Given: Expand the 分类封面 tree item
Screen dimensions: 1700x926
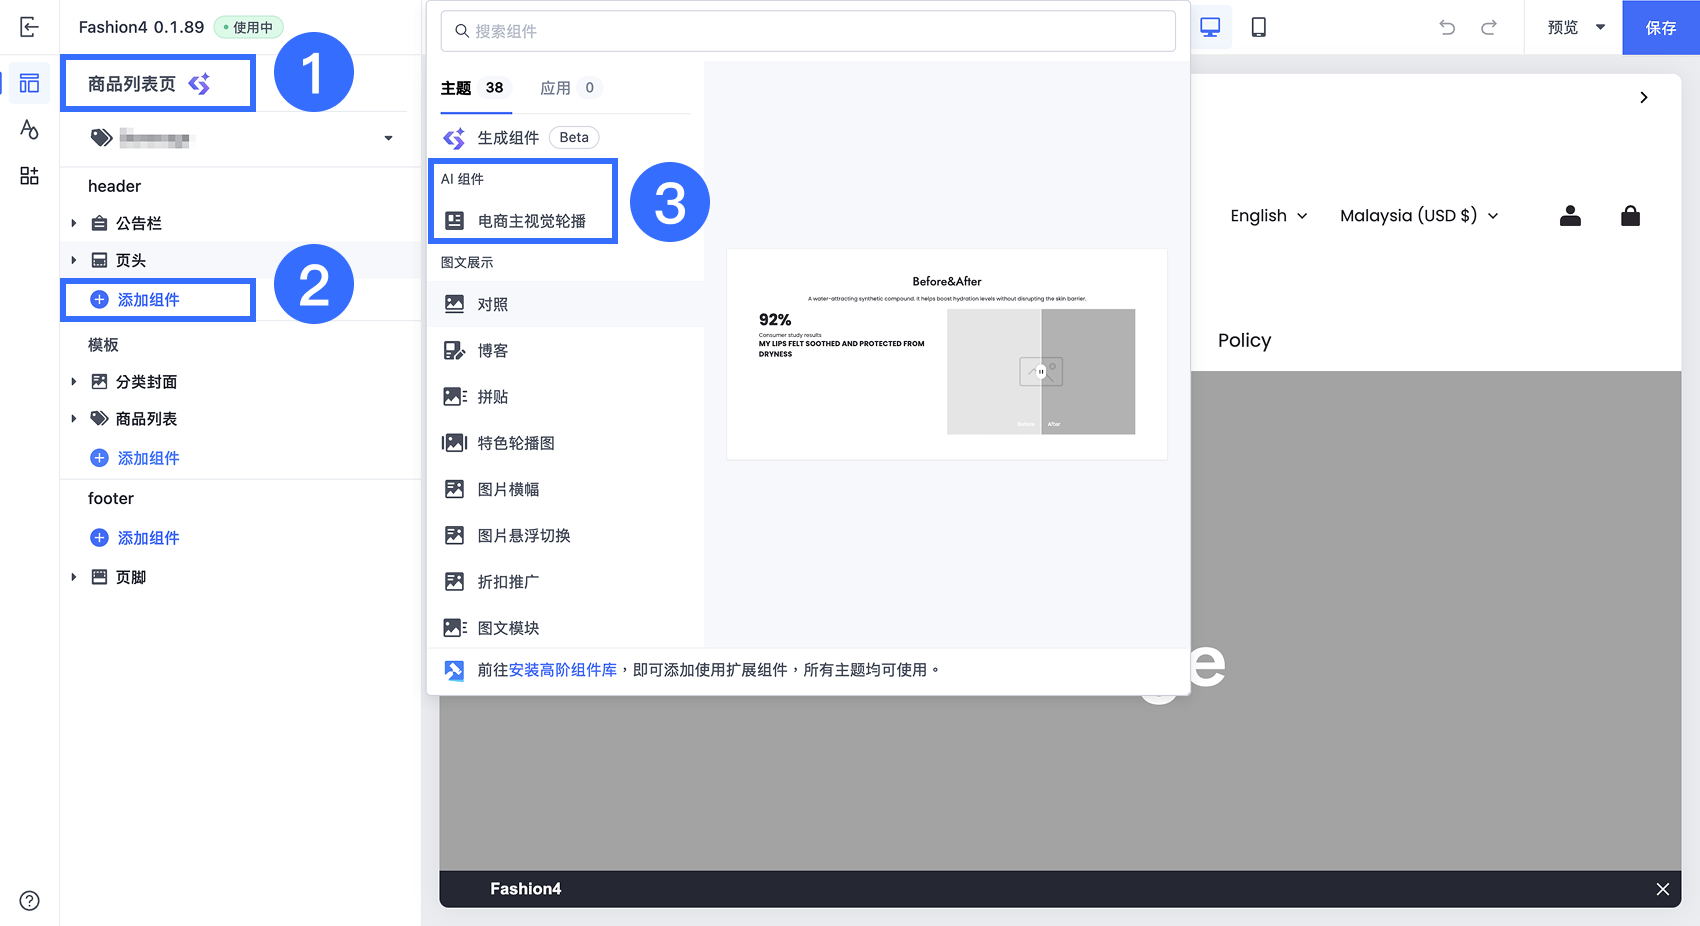Looking at the screenshot, I should pos(73,382).
